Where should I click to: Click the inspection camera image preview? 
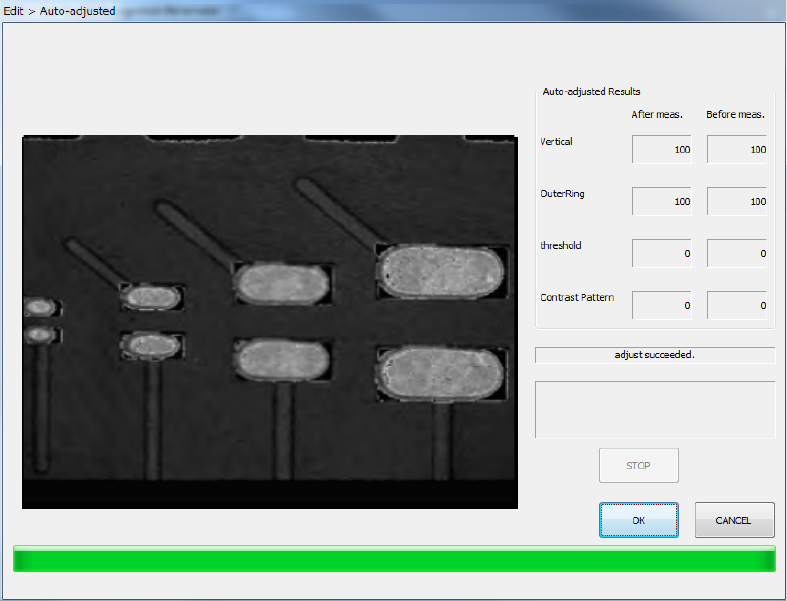coord(270,322)
